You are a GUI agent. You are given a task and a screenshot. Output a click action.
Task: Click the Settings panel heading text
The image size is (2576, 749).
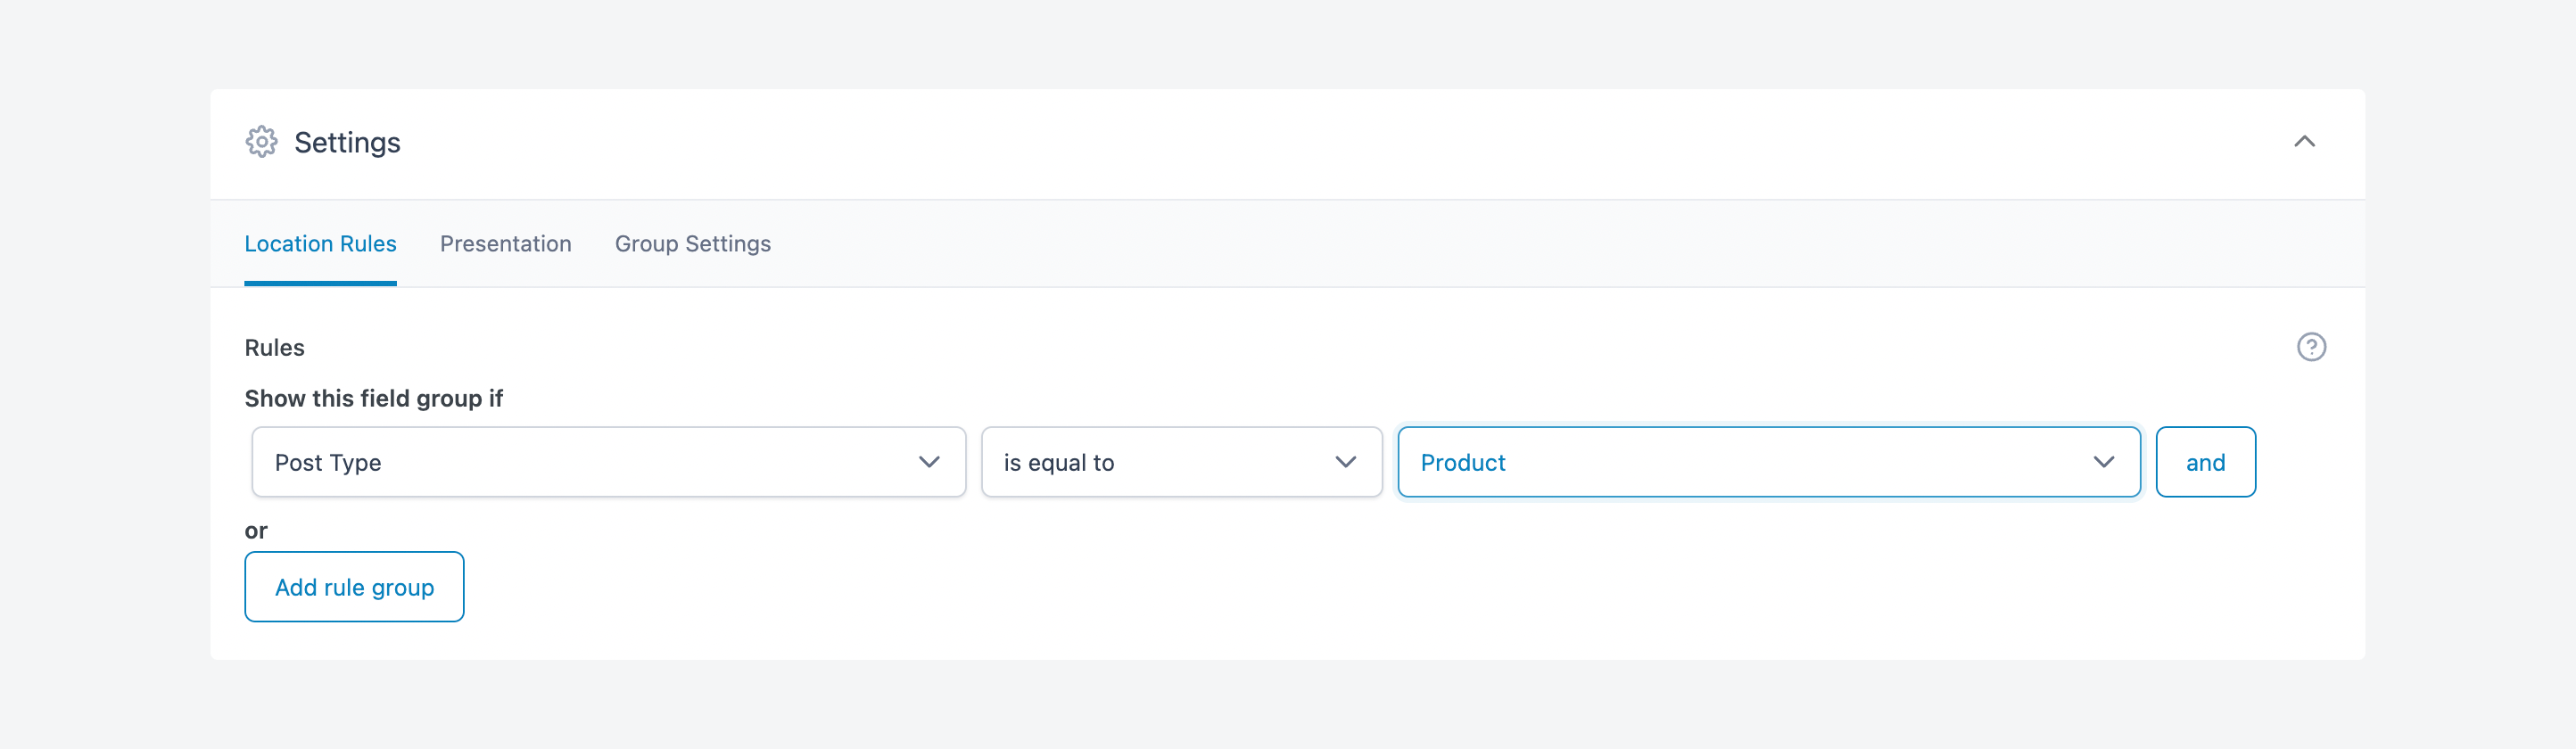347,143
